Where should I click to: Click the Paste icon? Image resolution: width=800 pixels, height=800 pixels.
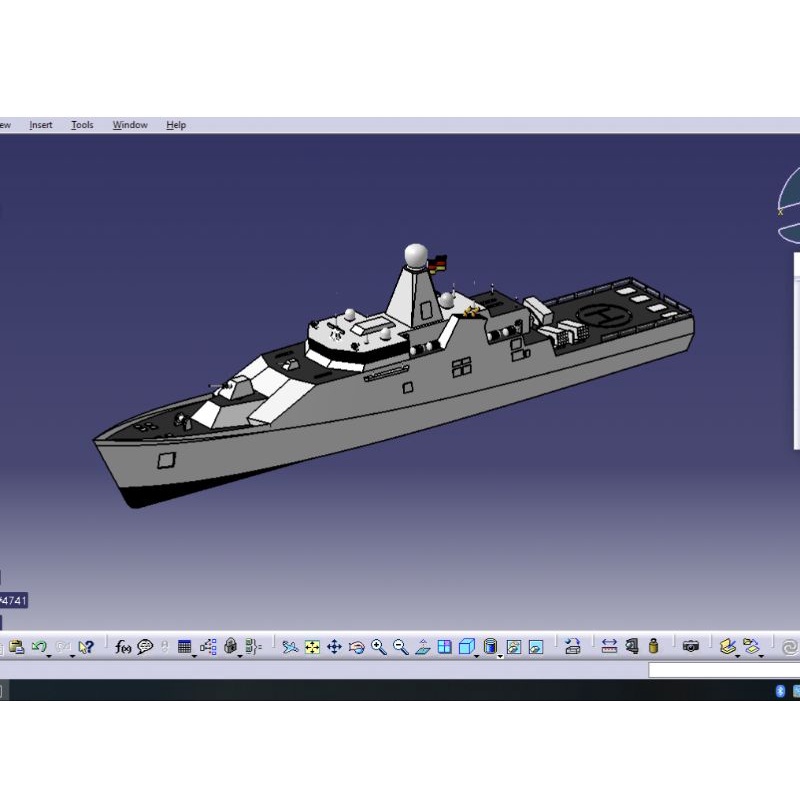pyautogui.click(x=16, y=646)
